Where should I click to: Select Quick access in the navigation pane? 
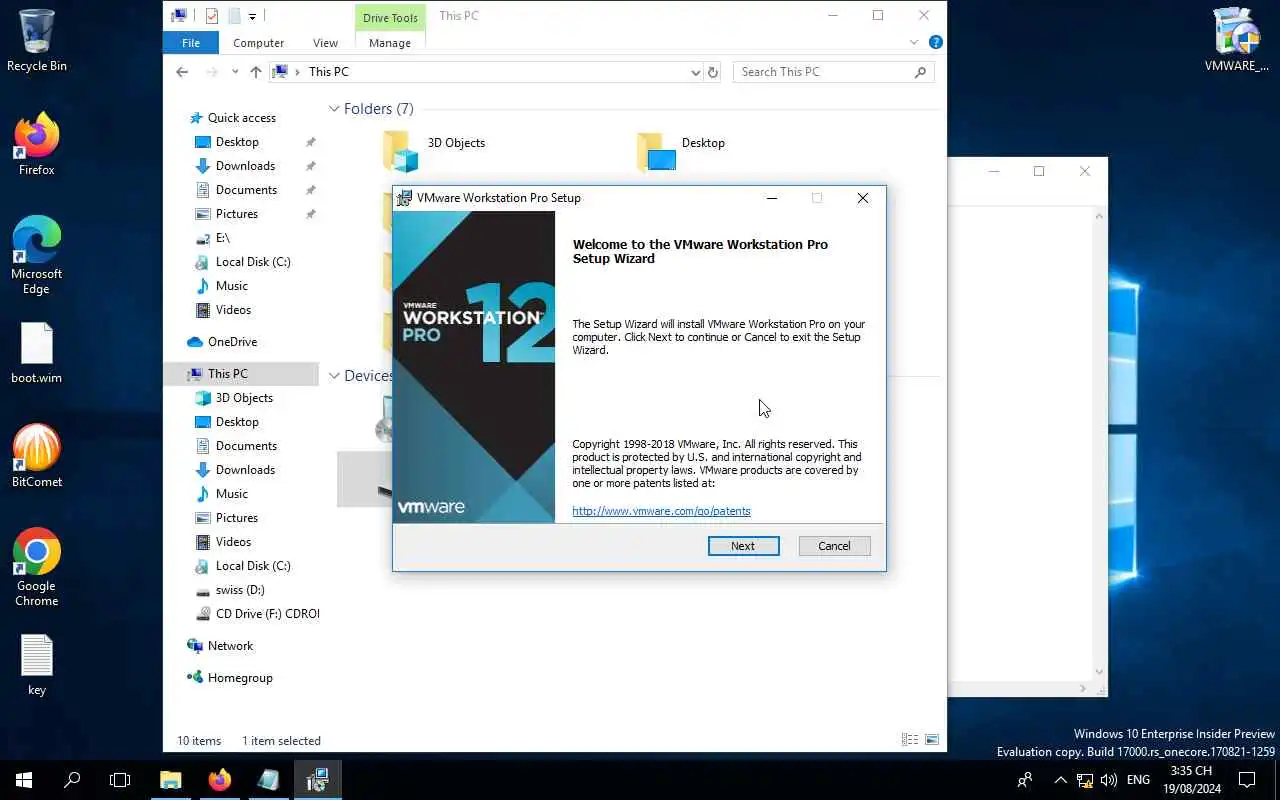[242, 118]
